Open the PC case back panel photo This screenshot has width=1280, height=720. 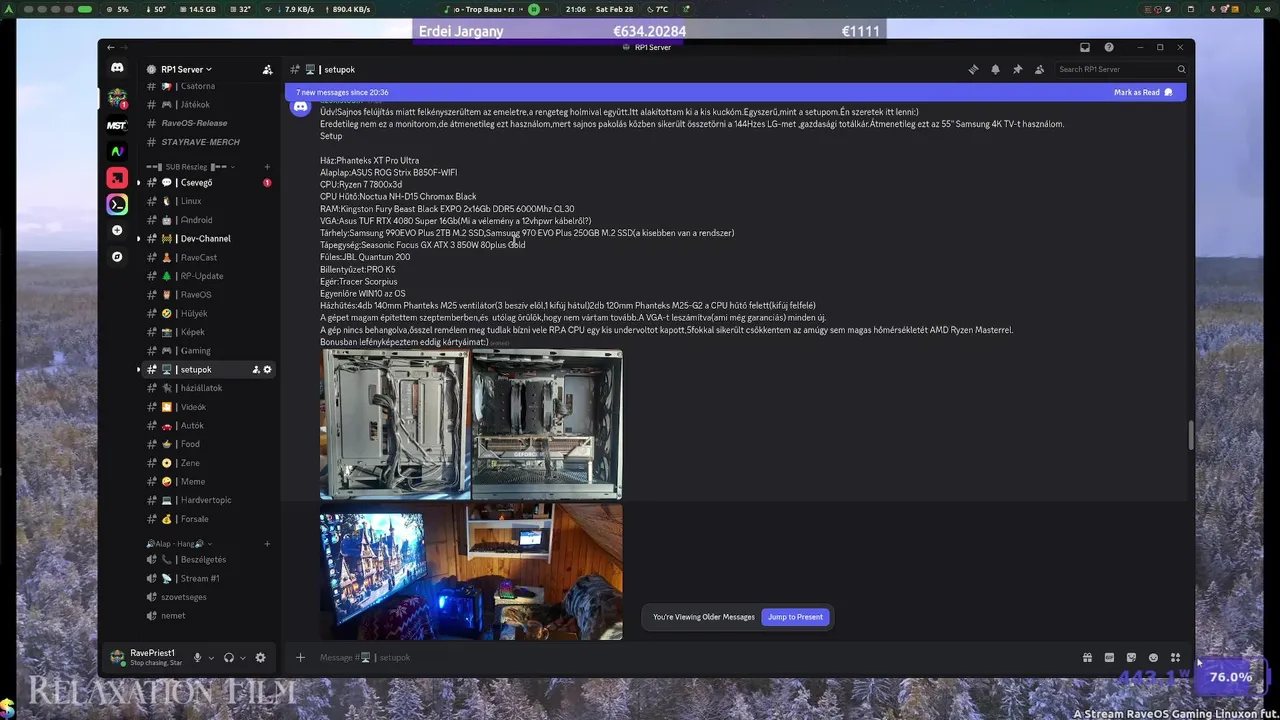point(395,424)
